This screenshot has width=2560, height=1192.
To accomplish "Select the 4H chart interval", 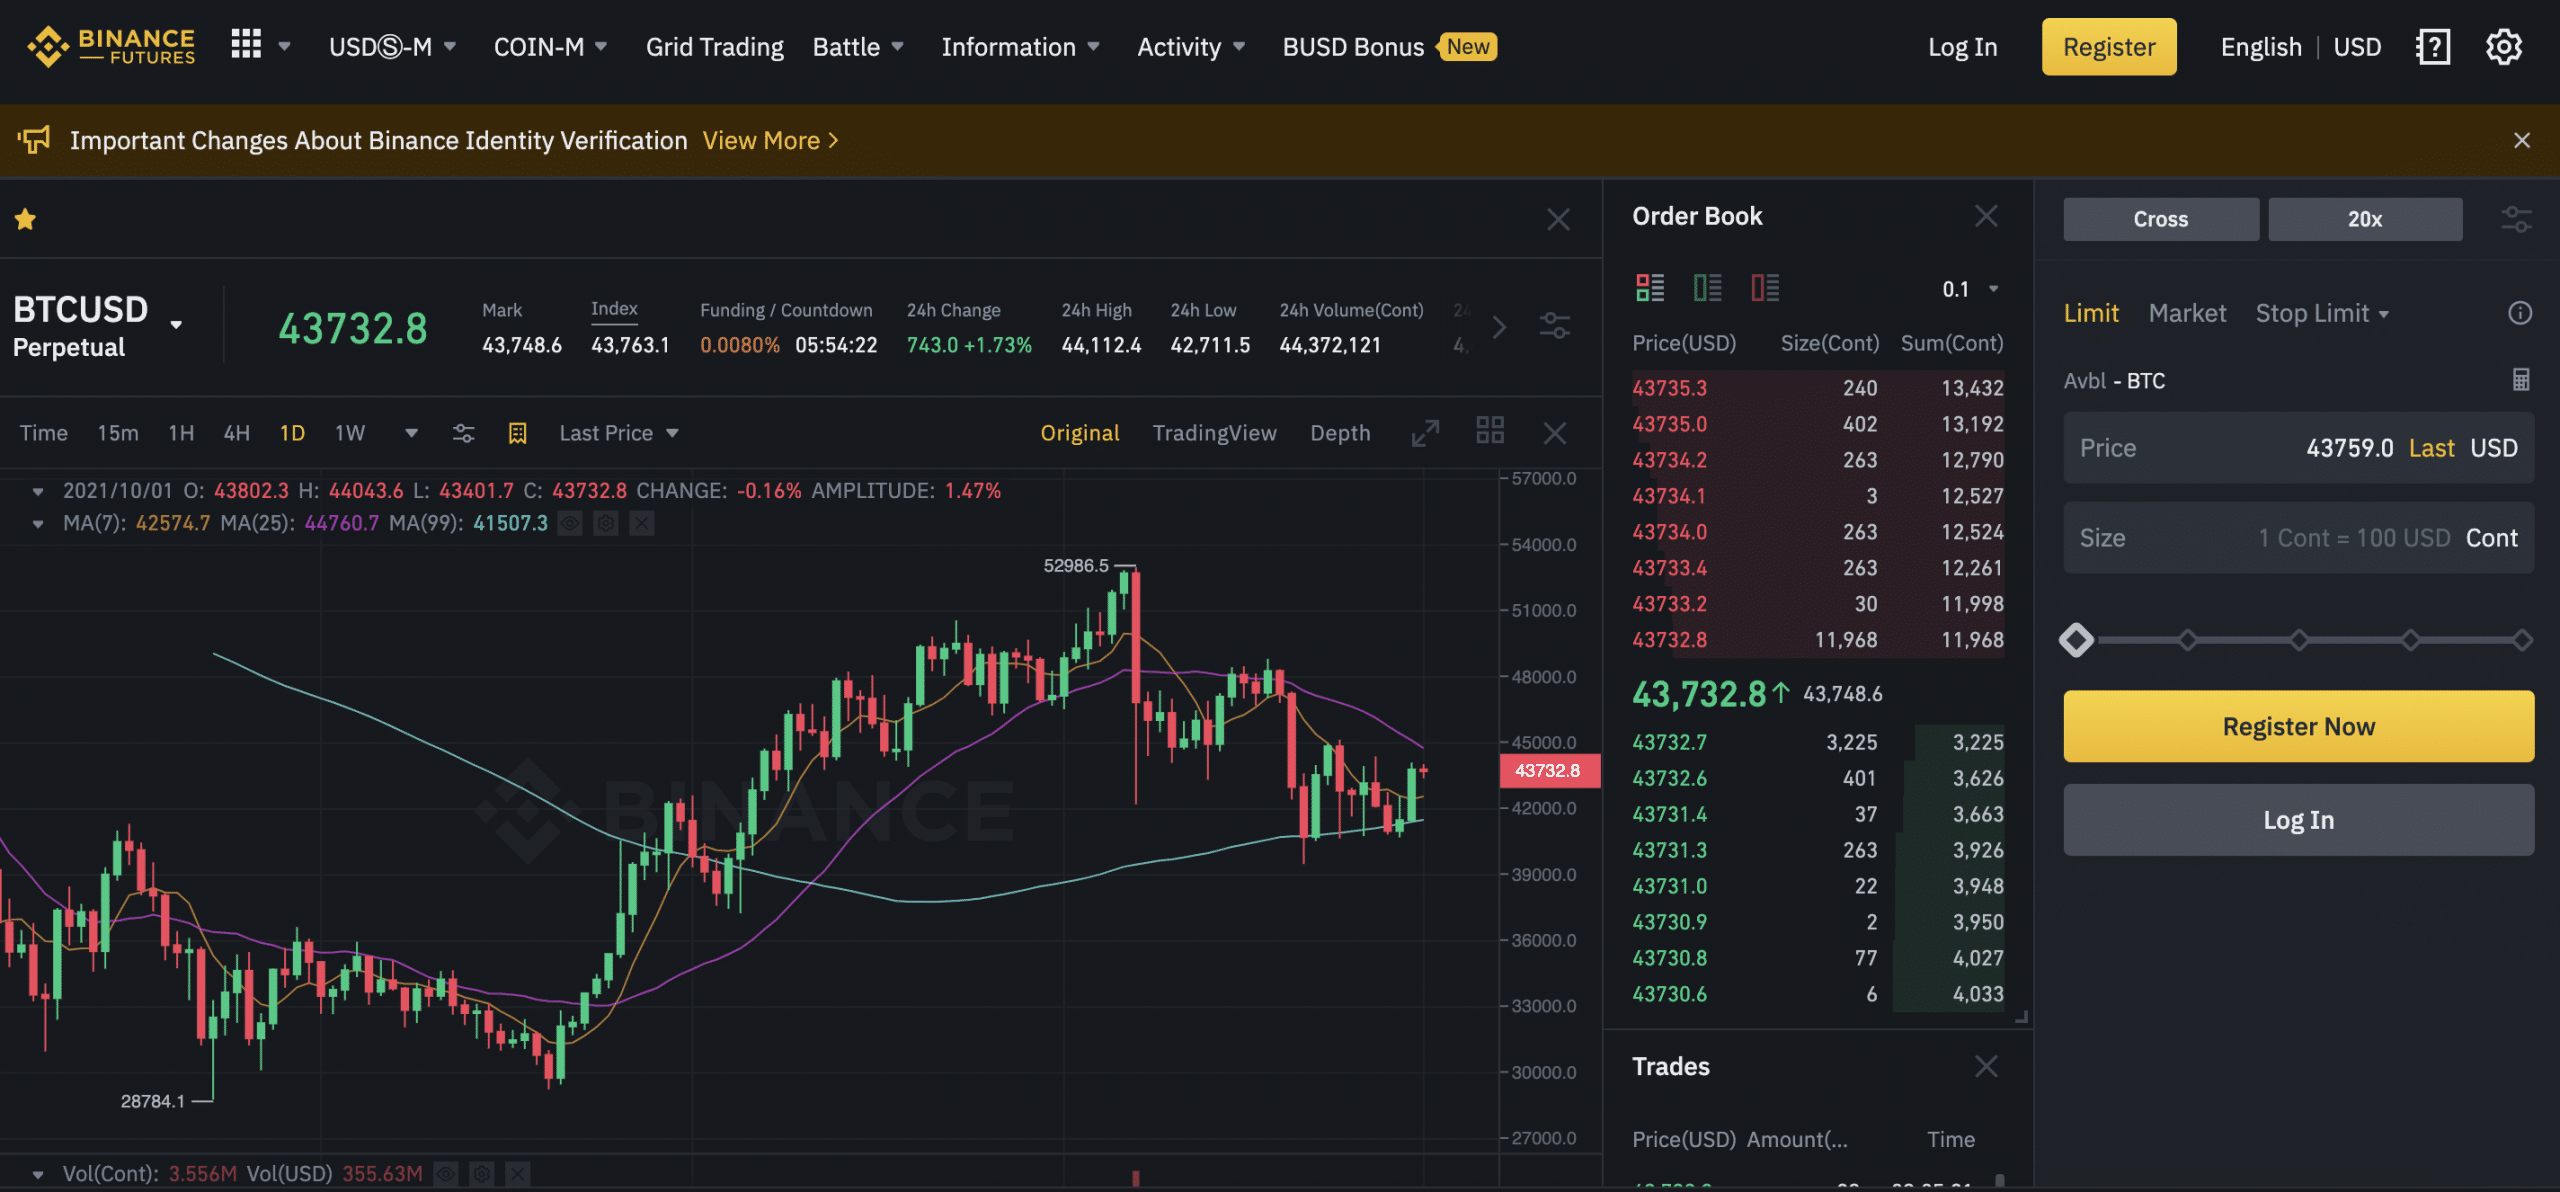I will point(237,433).
